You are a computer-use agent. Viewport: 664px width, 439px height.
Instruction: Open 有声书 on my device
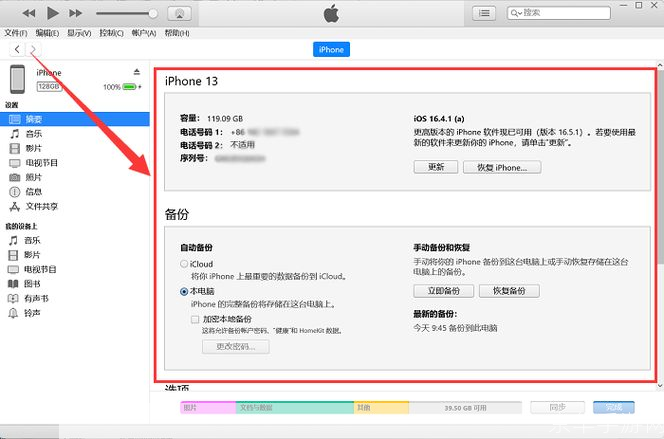tap(36, 298)
